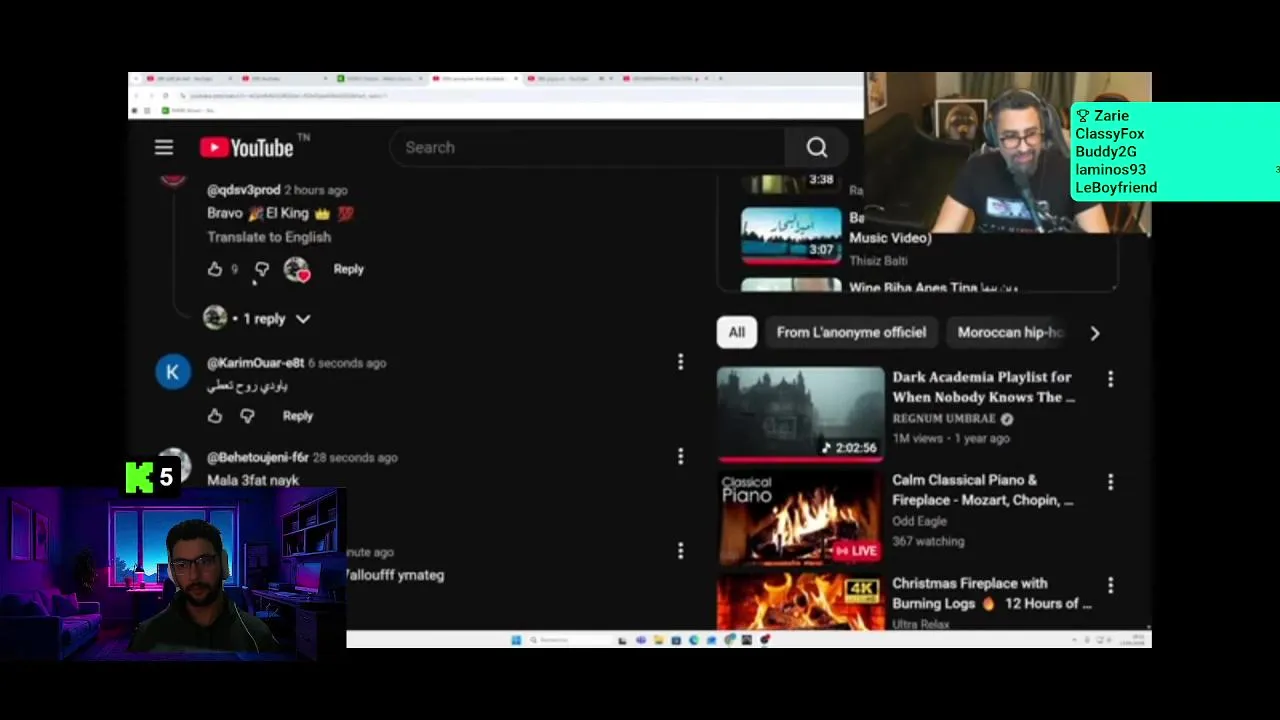Viewport: 1280px width, 720px height.
Task: Reply to the @qdsv3prod comment
Action: point(348,269)
